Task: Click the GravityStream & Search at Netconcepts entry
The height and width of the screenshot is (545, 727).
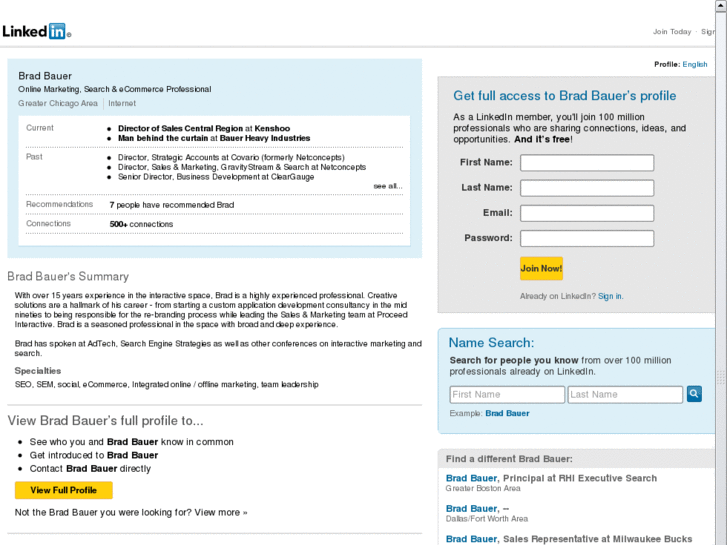Action: (x=242, y=167)
